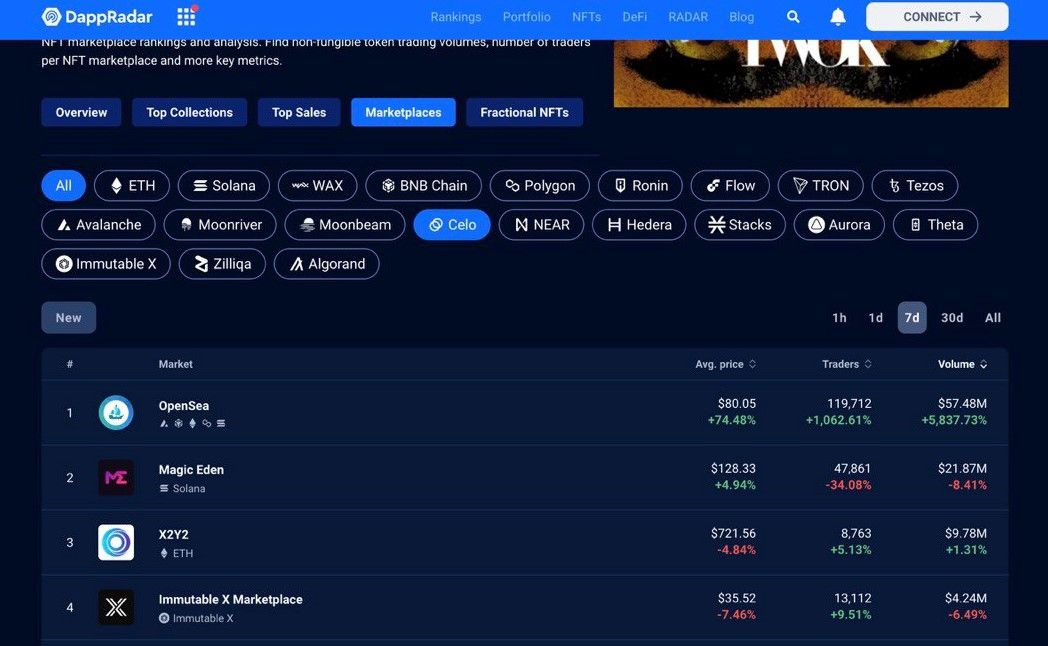Click the CONNECT wallet button
The width and height of the screenshot is (1048, 646).
coord(937,17)
